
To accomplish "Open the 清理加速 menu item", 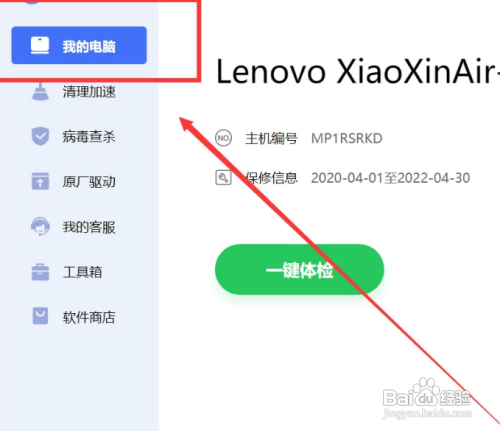I will pos(89,92).
